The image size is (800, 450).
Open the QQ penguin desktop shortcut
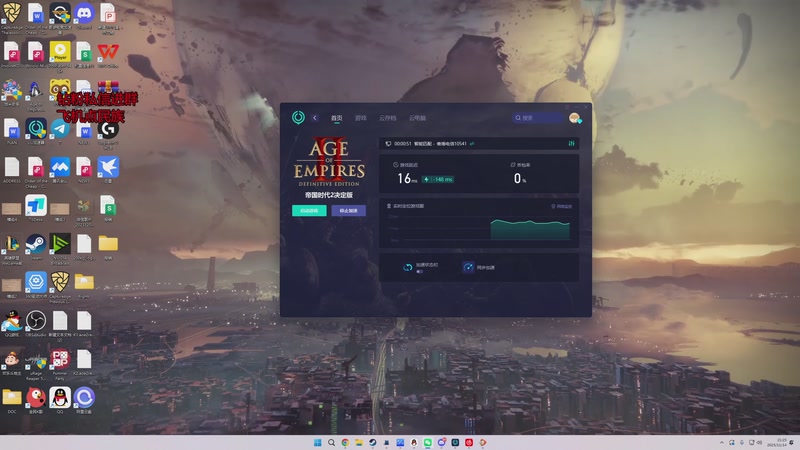coord(60,397)
